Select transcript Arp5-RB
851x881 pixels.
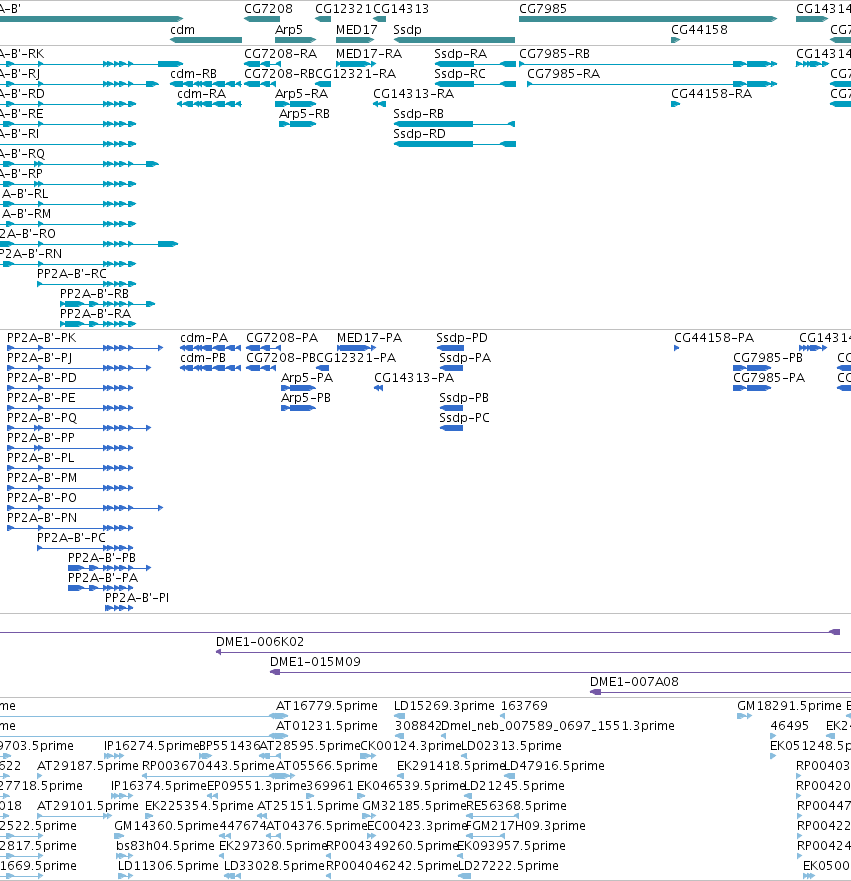(298, 124)
